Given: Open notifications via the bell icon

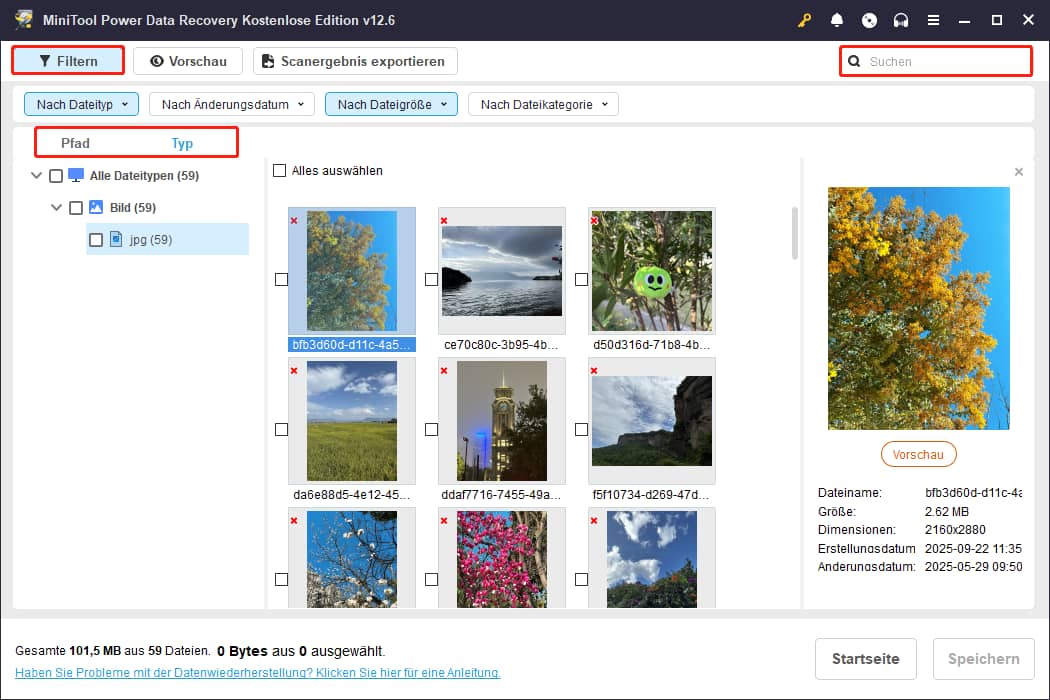Looking at the screenshot, I should (837, 20).
